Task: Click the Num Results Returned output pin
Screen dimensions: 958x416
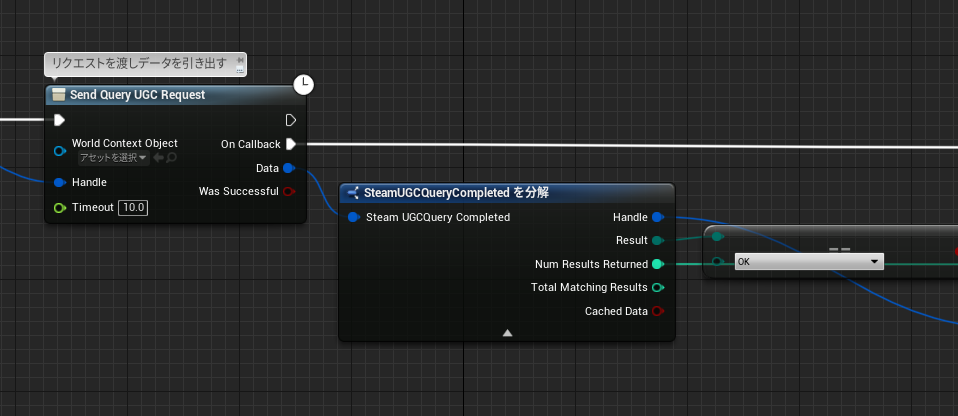Action: (x=658, y=264)
